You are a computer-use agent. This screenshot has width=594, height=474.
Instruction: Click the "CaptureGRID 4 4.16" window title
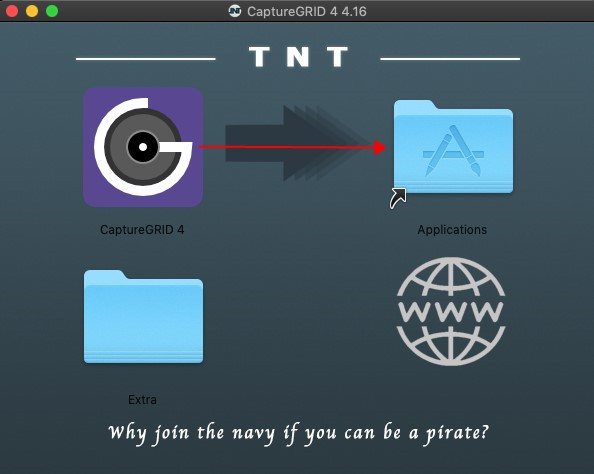[x=307, y=11]
